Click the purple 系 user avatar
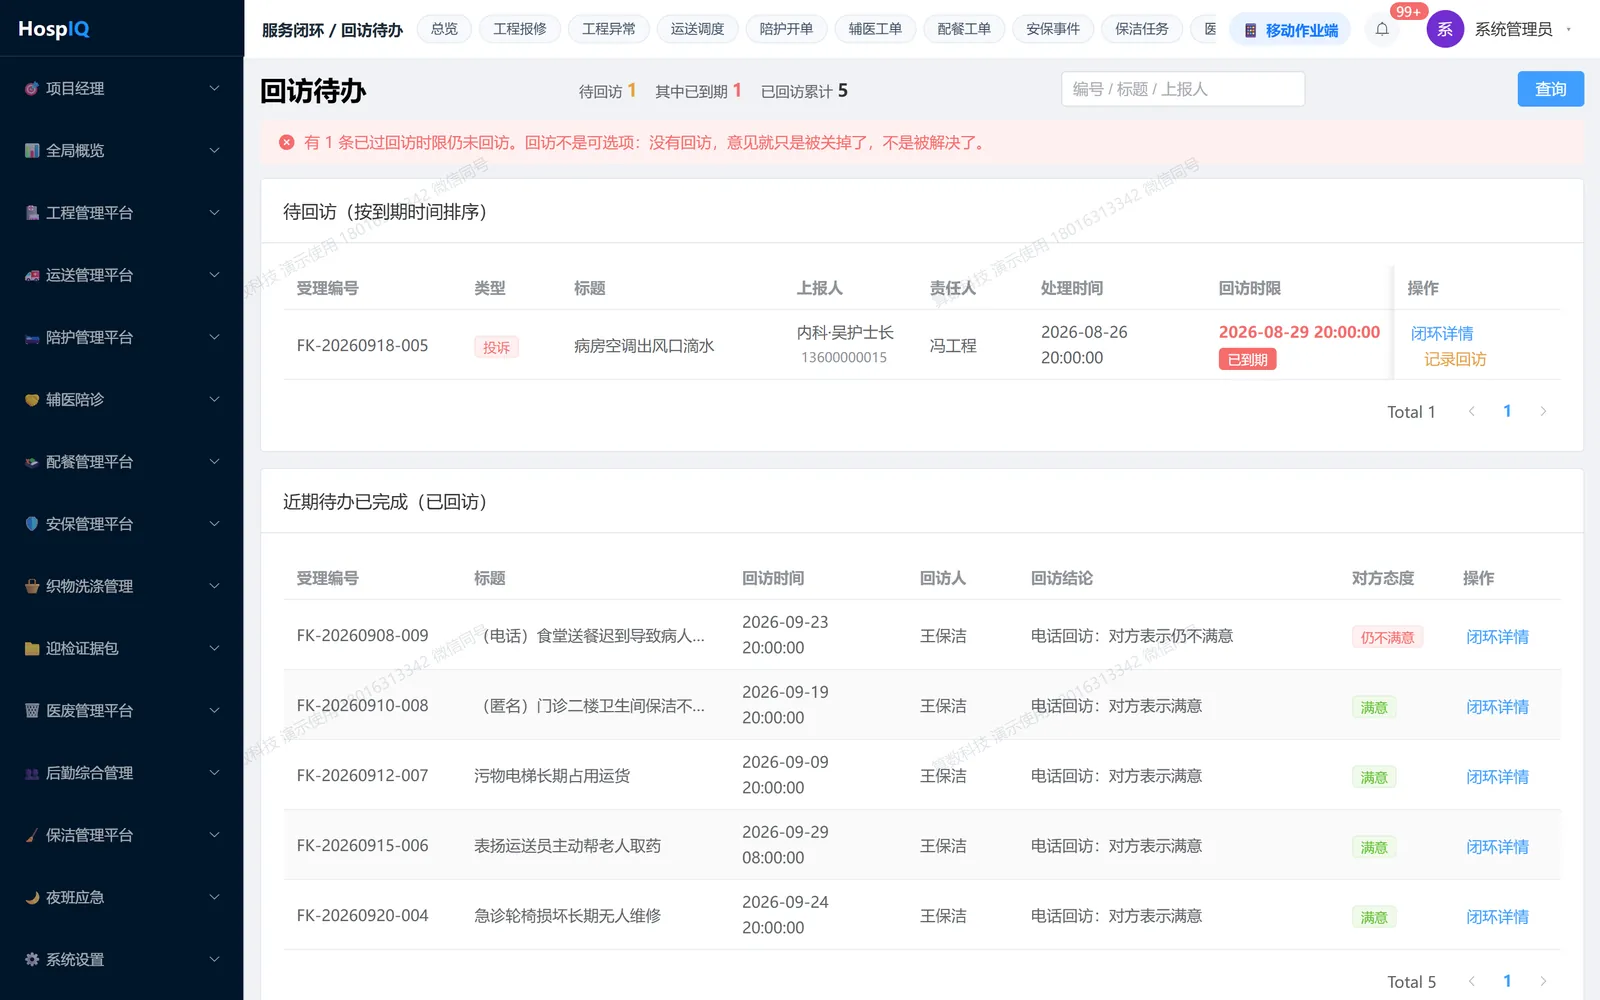Screen dimensions: 1600x1000 tap(1445, 29)
